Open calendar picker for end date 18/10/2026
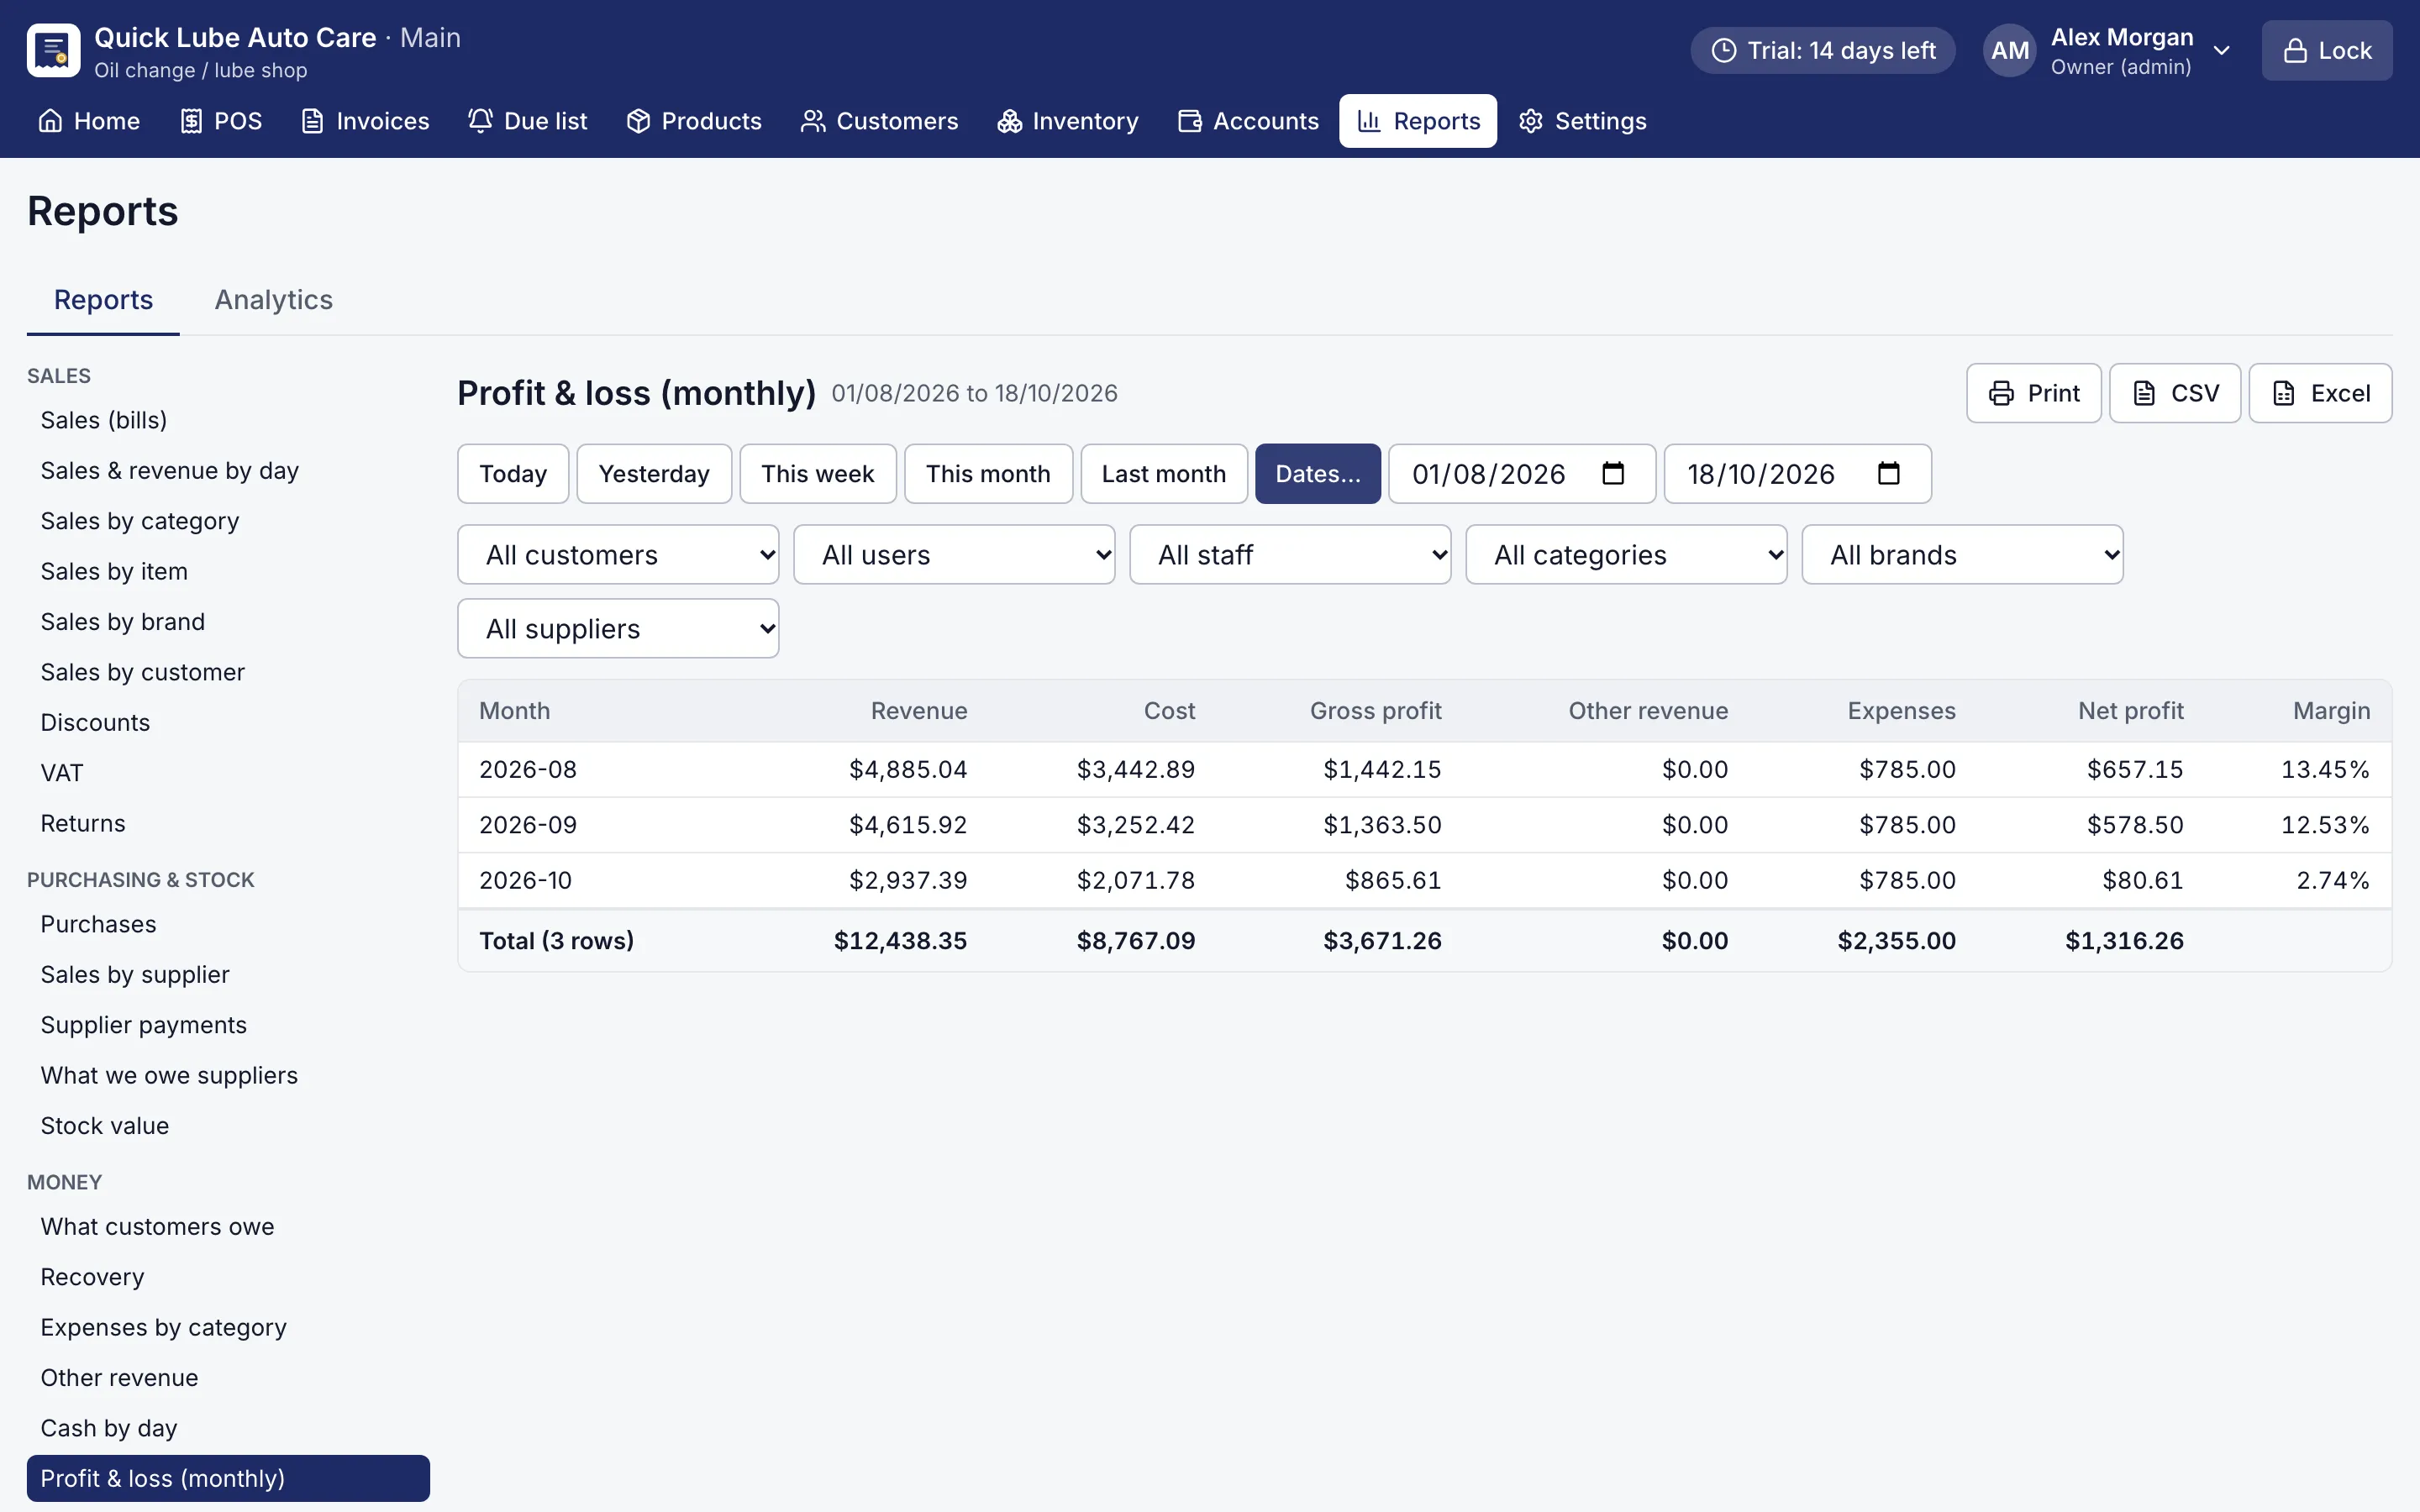2420x1512 pixels. pyautogui.click(x=1888, y=473)
